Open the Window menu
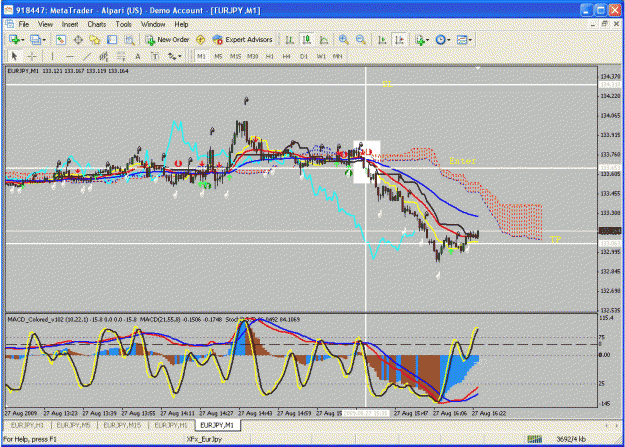This screenshot has height=447, width=625. (x=153, y=24)
